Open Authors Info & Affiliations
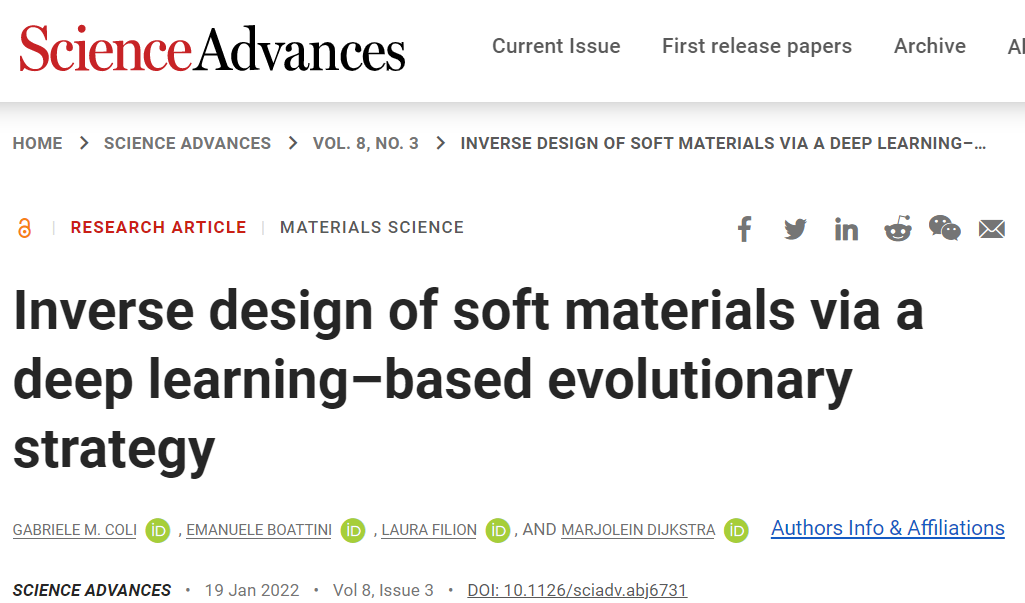Viewport: 1025px width, 603px height. click(x=887, y=528)
